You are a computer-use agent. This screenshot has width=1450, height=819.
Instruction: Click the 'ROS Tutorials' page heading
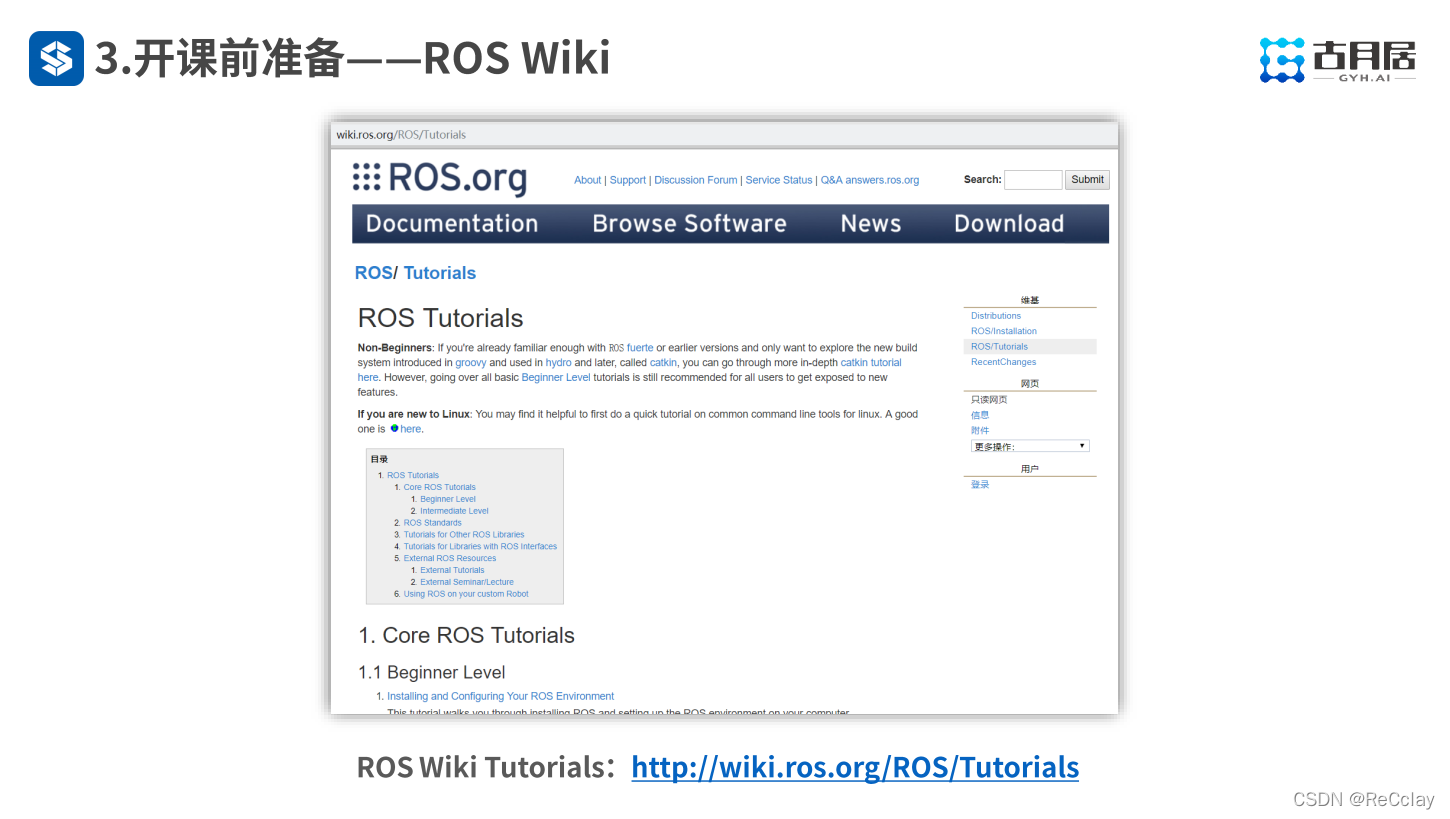tap(441, 318)
